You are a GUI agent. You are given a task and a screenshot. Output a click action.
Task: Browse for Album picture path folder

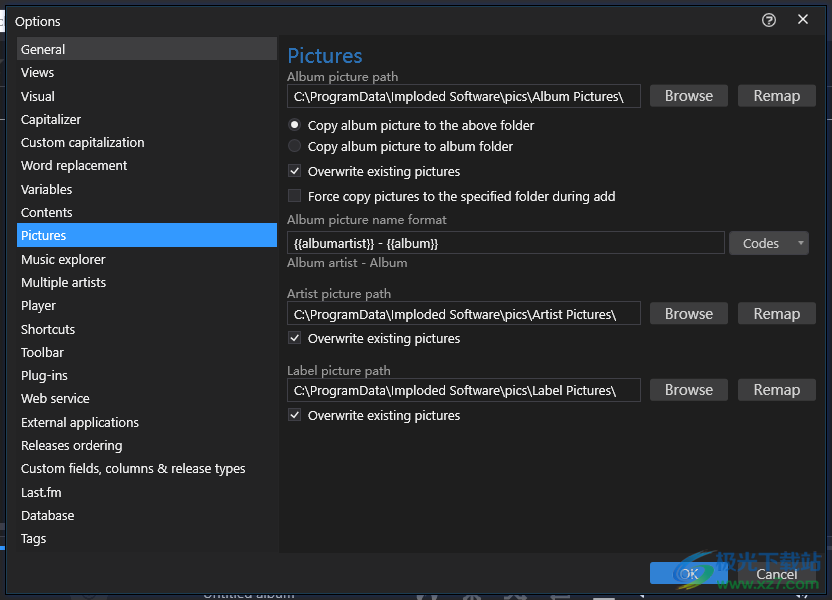[x=688, y=96]
